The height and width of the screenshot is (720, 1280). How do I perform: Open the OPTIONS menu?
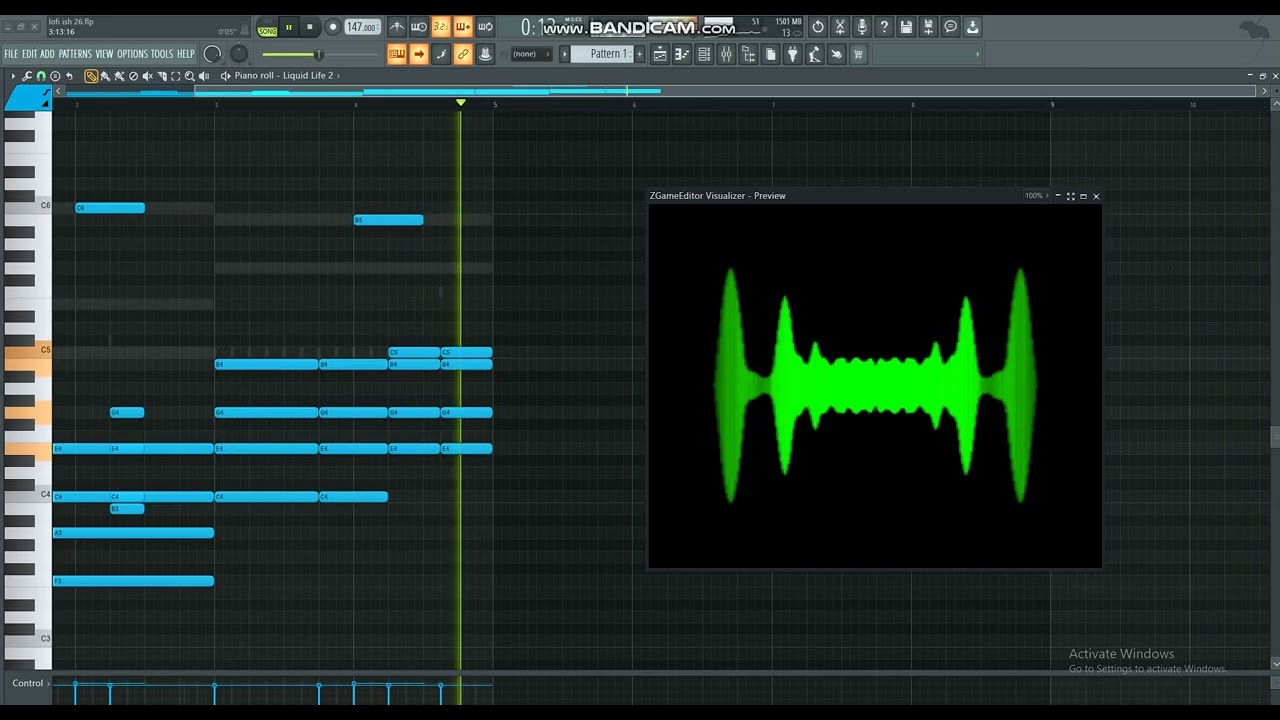(x=132, y=54)
